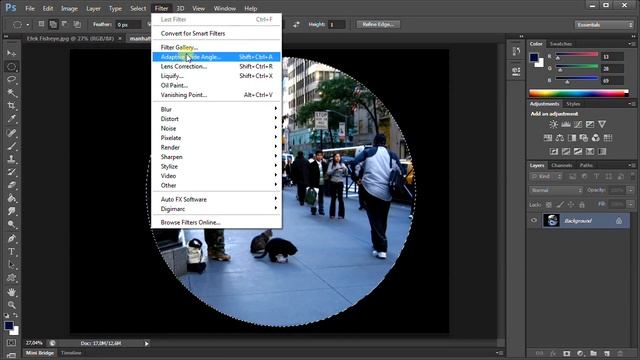Select the Zoom tool

(11, 305)
